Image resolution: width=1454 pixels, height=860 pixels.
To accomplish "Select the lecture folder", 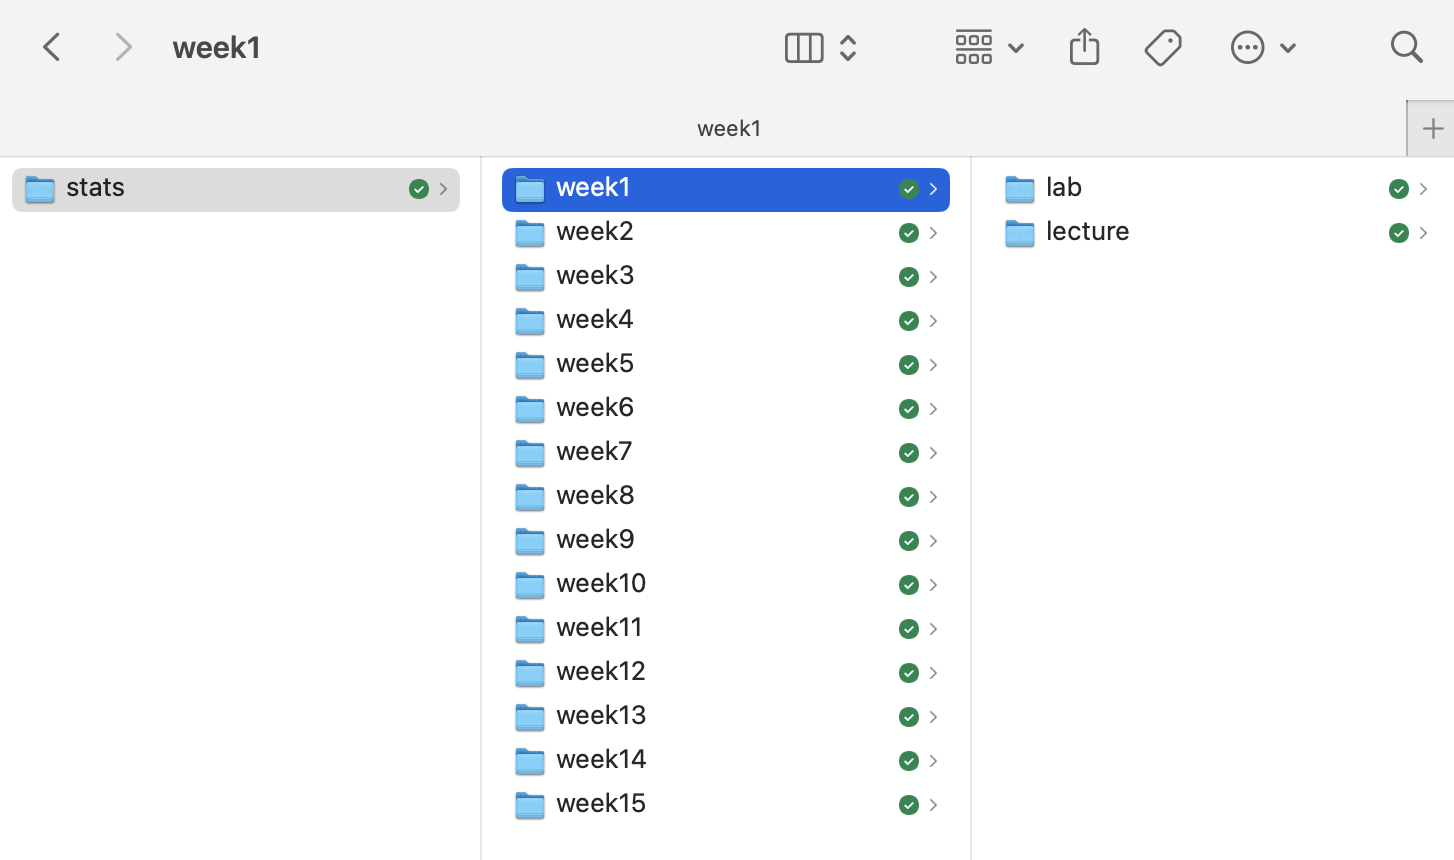I will click(1087, 231).
